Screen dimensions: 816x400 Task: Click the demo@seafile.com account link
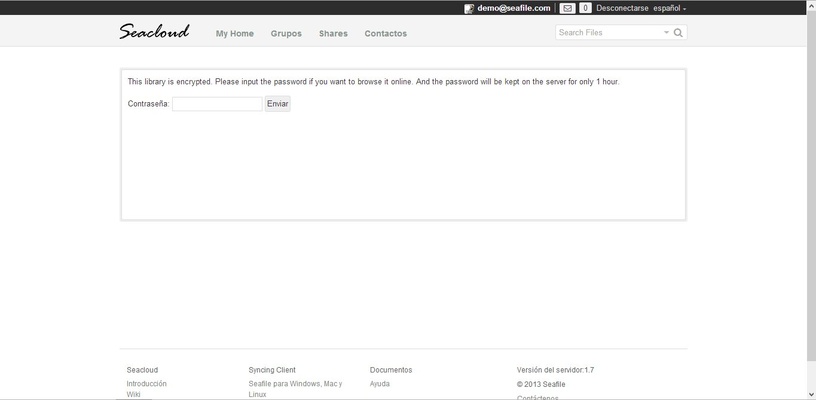pyautogui.click(x=514, y=8)
